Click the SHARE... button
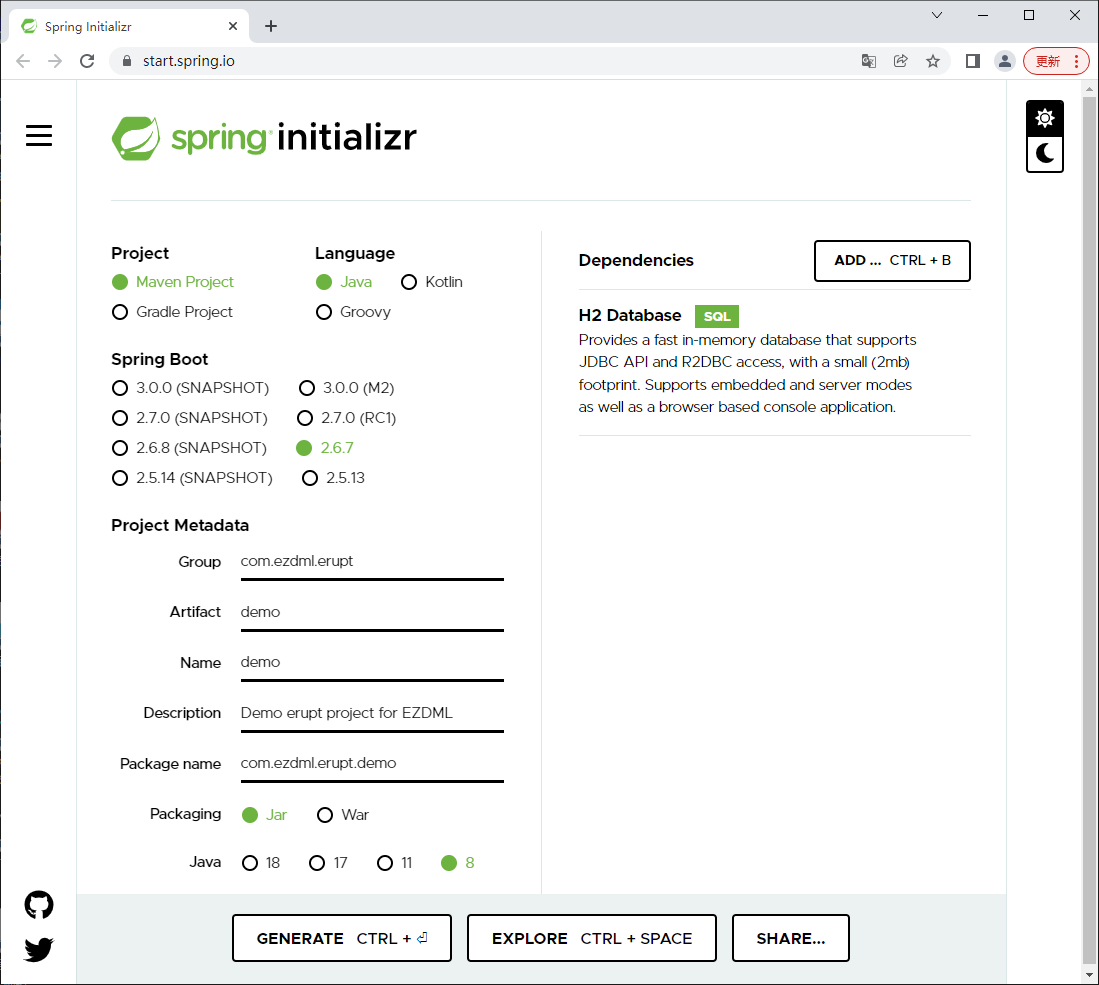The height and width of the screenshot is (985, 1099). coord(791,938)
